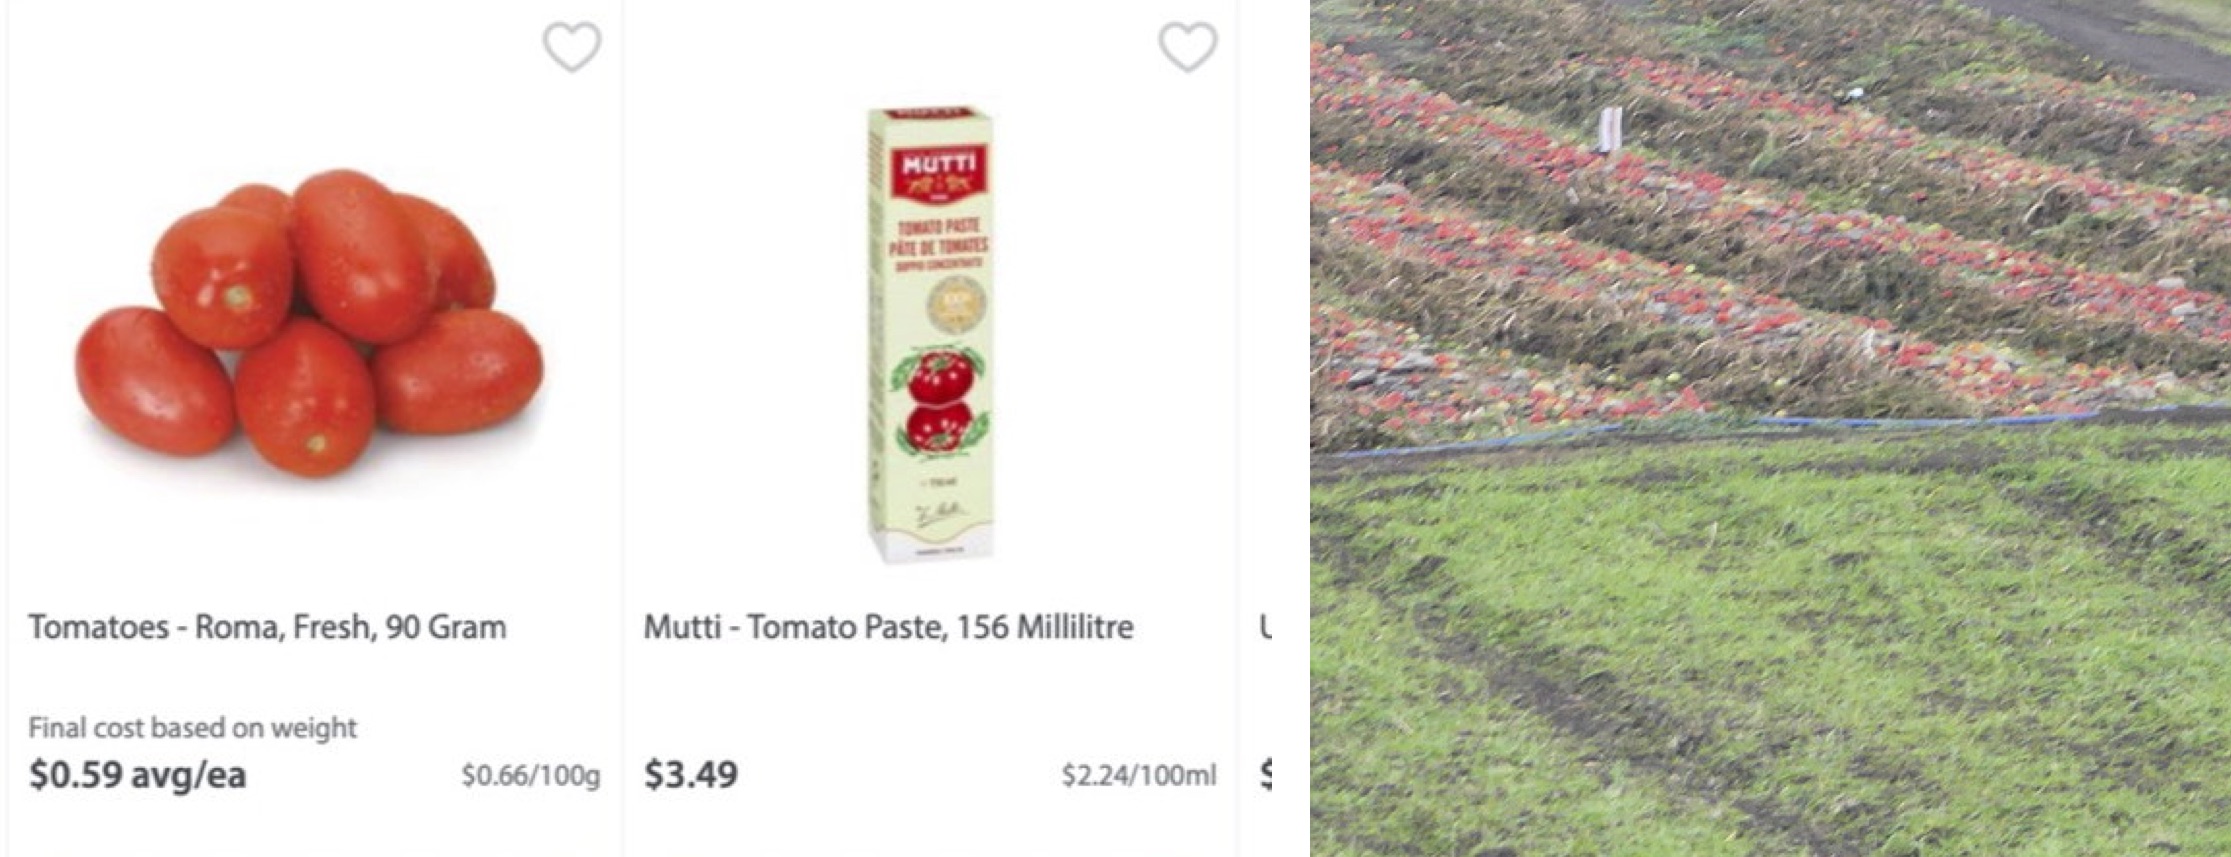This screenshot has height=857, width=2231.
Task: Click the $0.59 avg/ea price
Action: point(137,774)
